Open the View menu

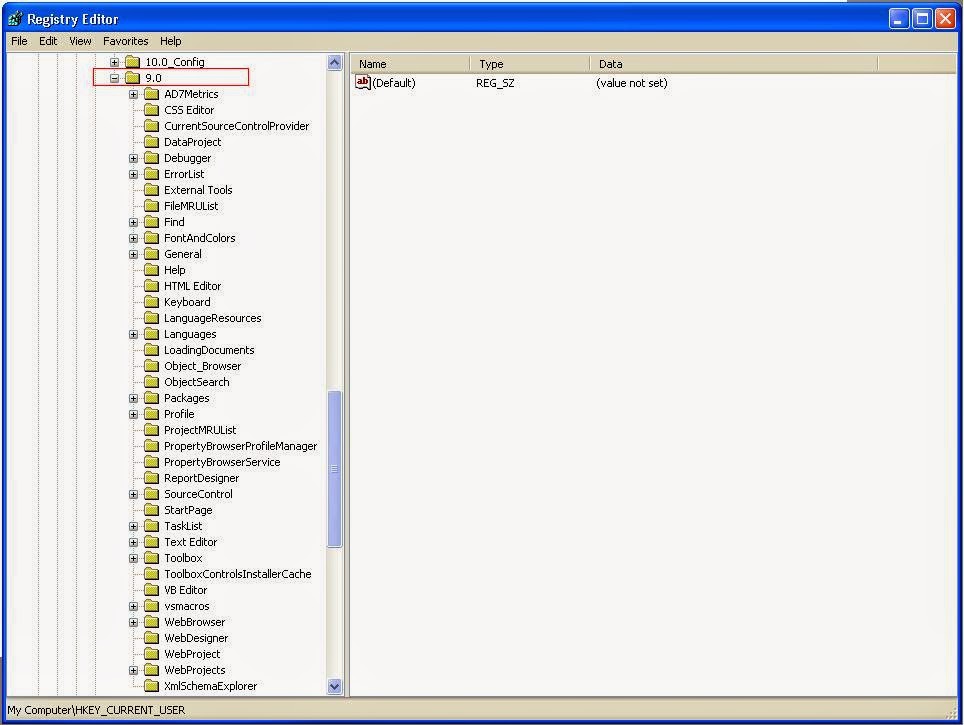(x=80, y=41)
